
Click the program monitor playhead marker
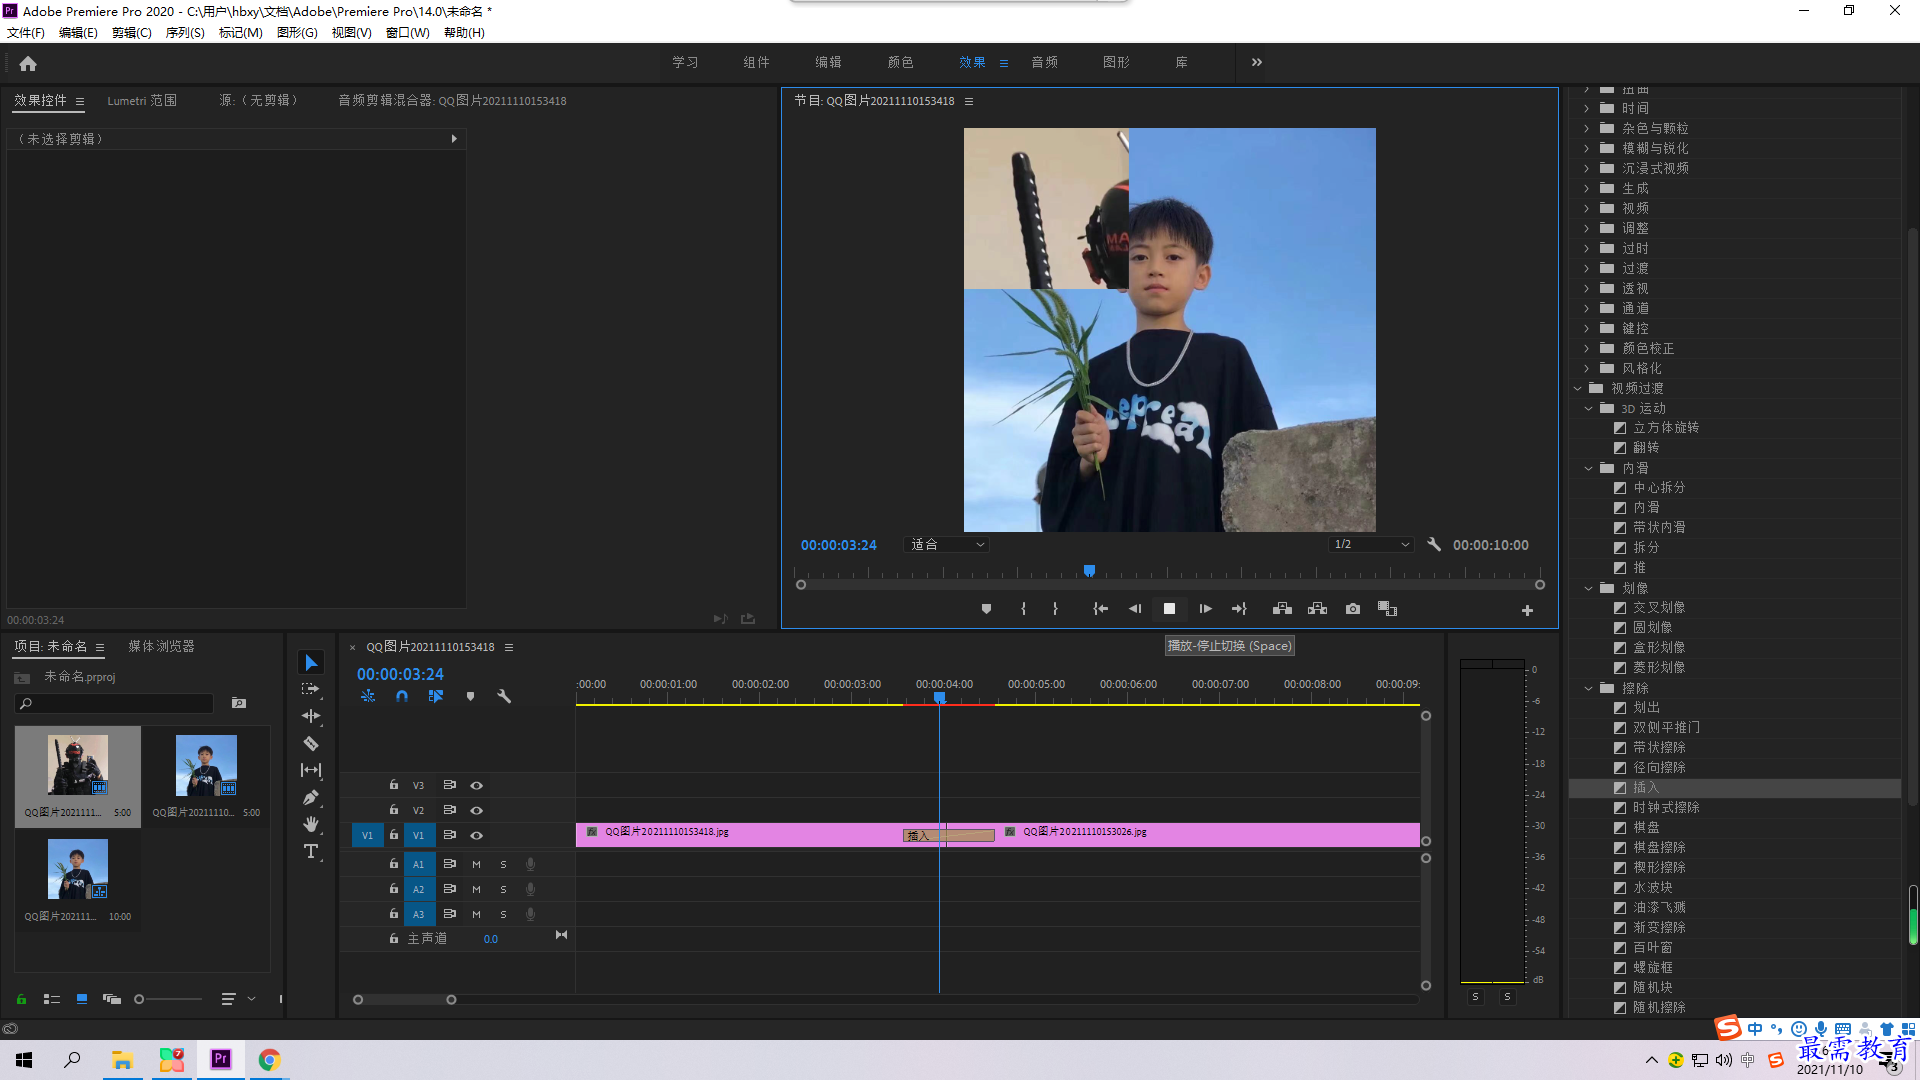1089,571
